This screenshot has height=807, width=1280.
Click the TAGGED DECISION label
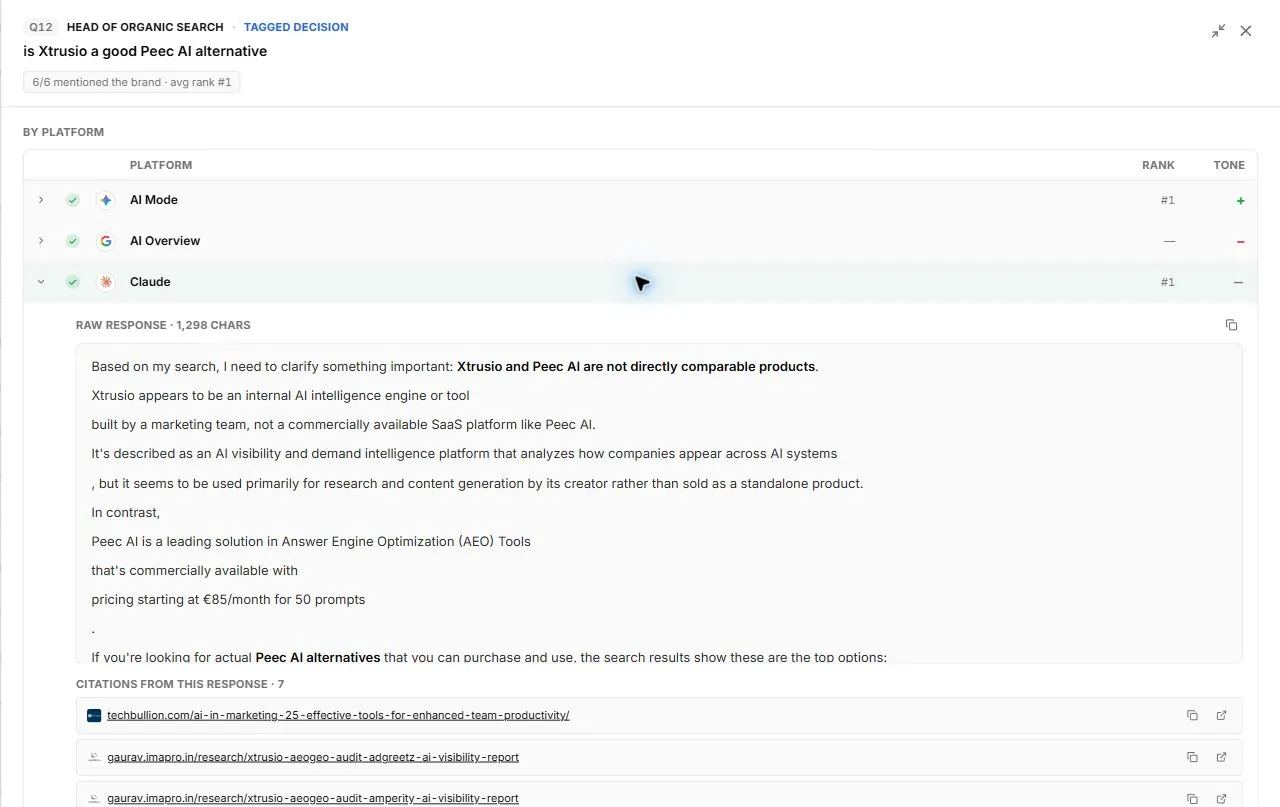pyautogui.click(x=296, y=27)
